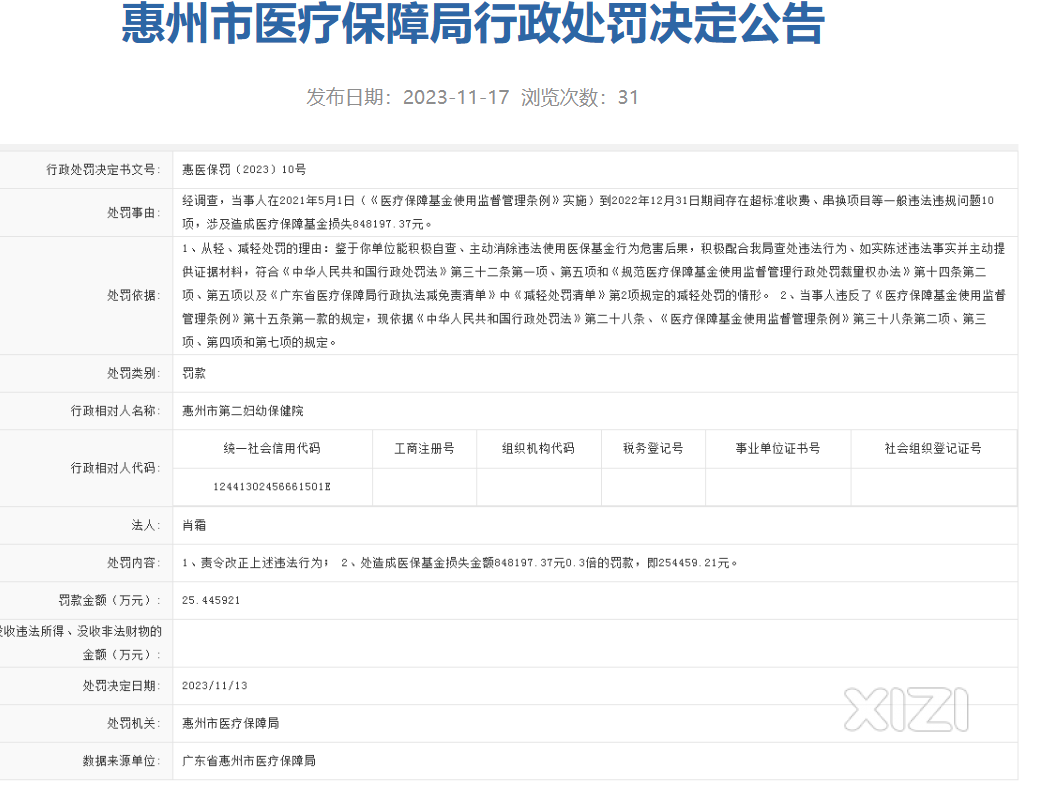
Task: Click the line beginning 项、第四项和第七项的规定
Action: point(259,343)
